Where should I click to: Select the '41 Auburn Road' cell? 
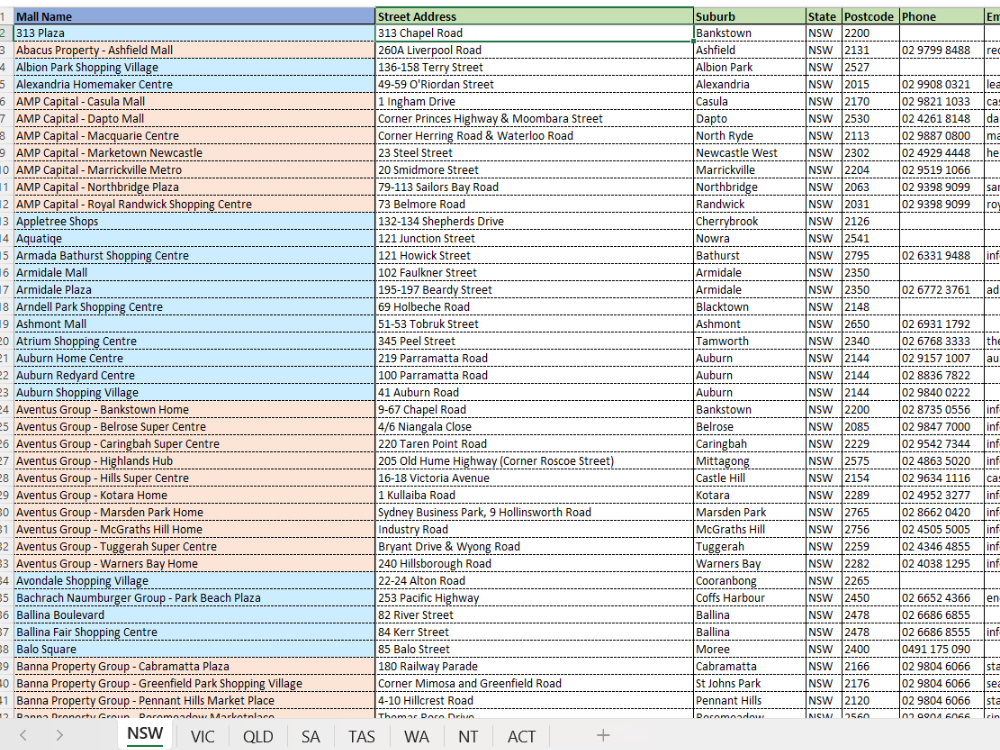coord(534,392)
